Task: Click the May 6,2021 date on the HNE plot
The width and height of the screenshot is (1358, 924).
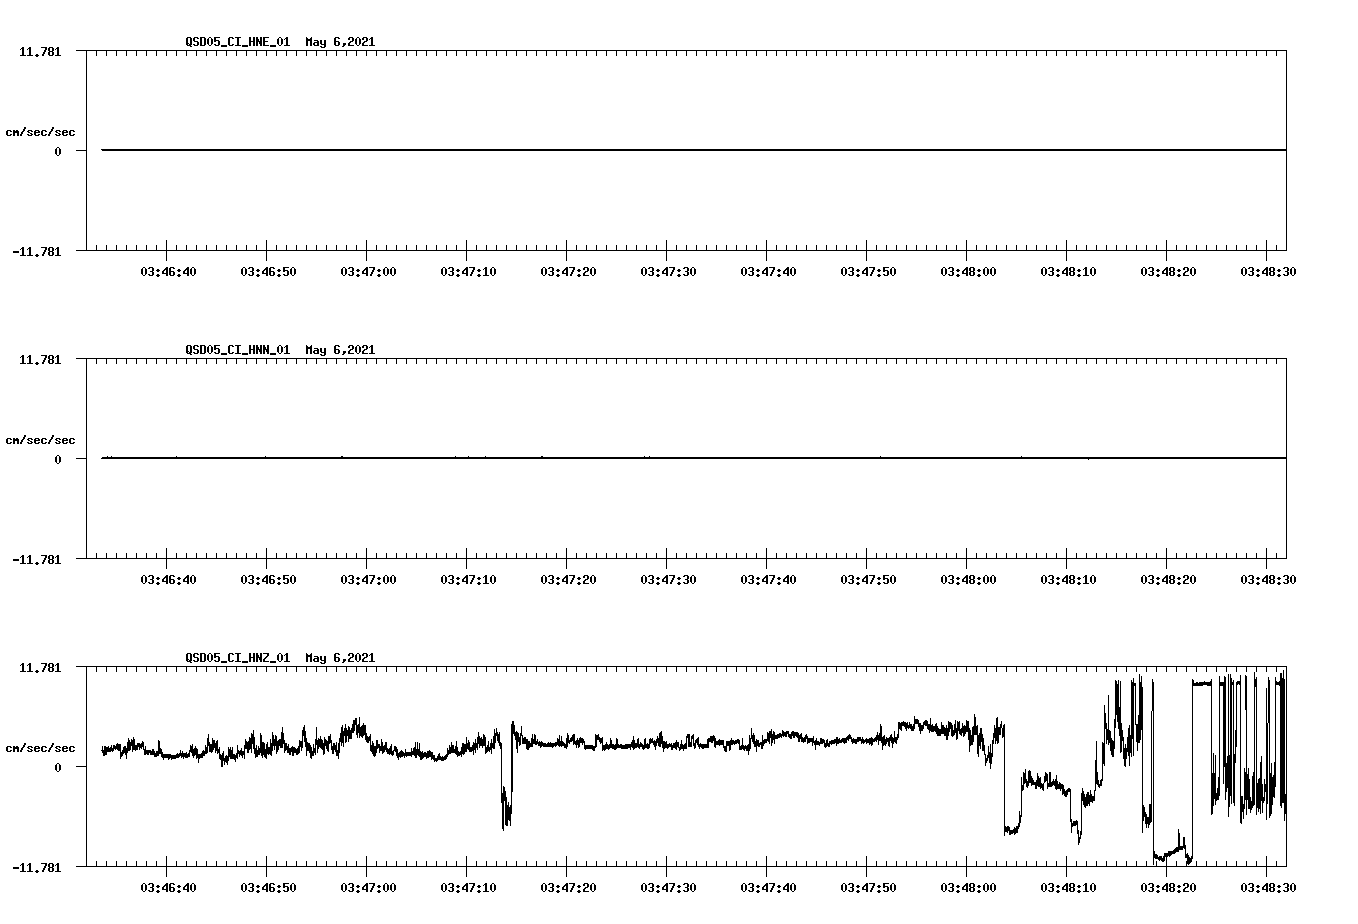Action: point(340,42)
